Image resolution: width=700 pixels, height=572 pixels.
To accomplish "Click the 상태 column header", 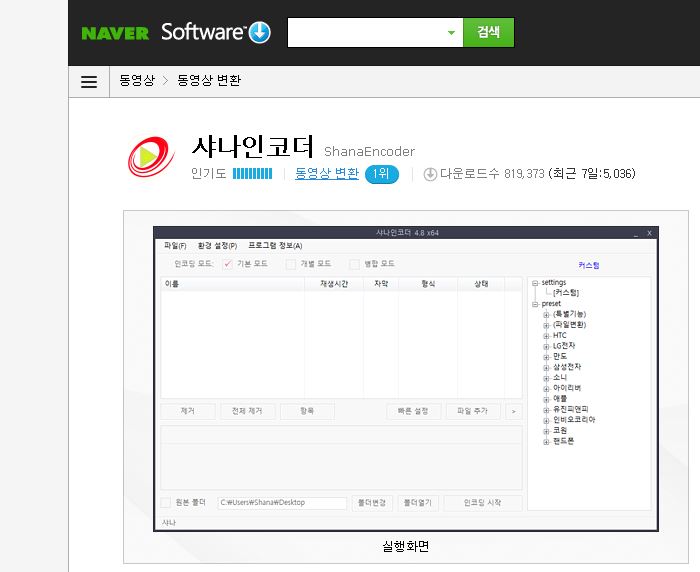I will pos(481,284).
